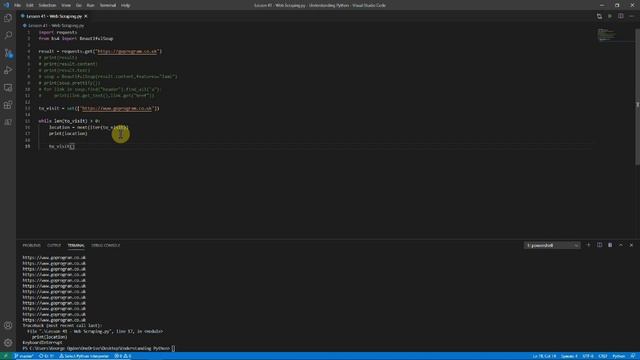Click the 'import requests' code on line 1
Viewport: 640px width, 360px height.
click(x=58, y=32)
